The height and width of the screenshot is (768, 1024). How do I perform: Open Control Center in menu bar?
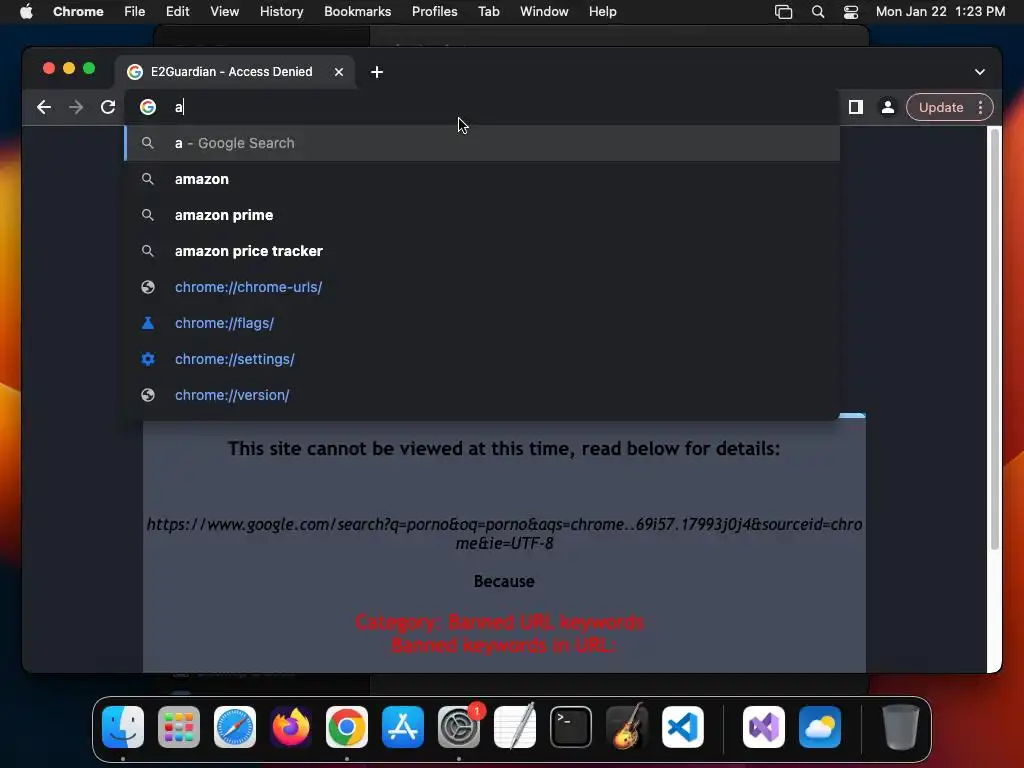coord(851,12)
